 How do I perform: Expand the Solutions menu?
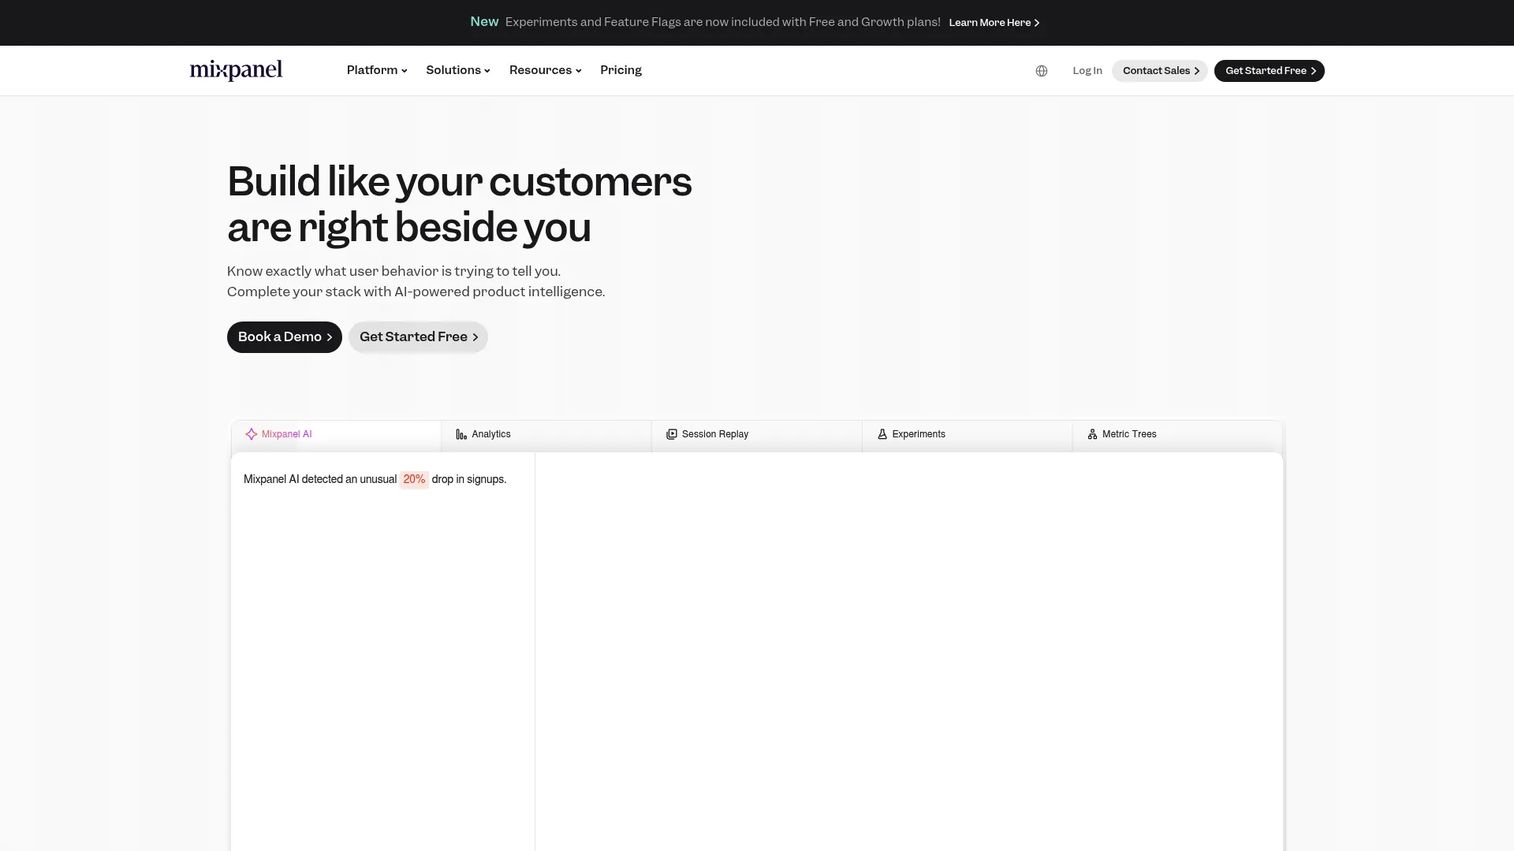click(458, 70)
